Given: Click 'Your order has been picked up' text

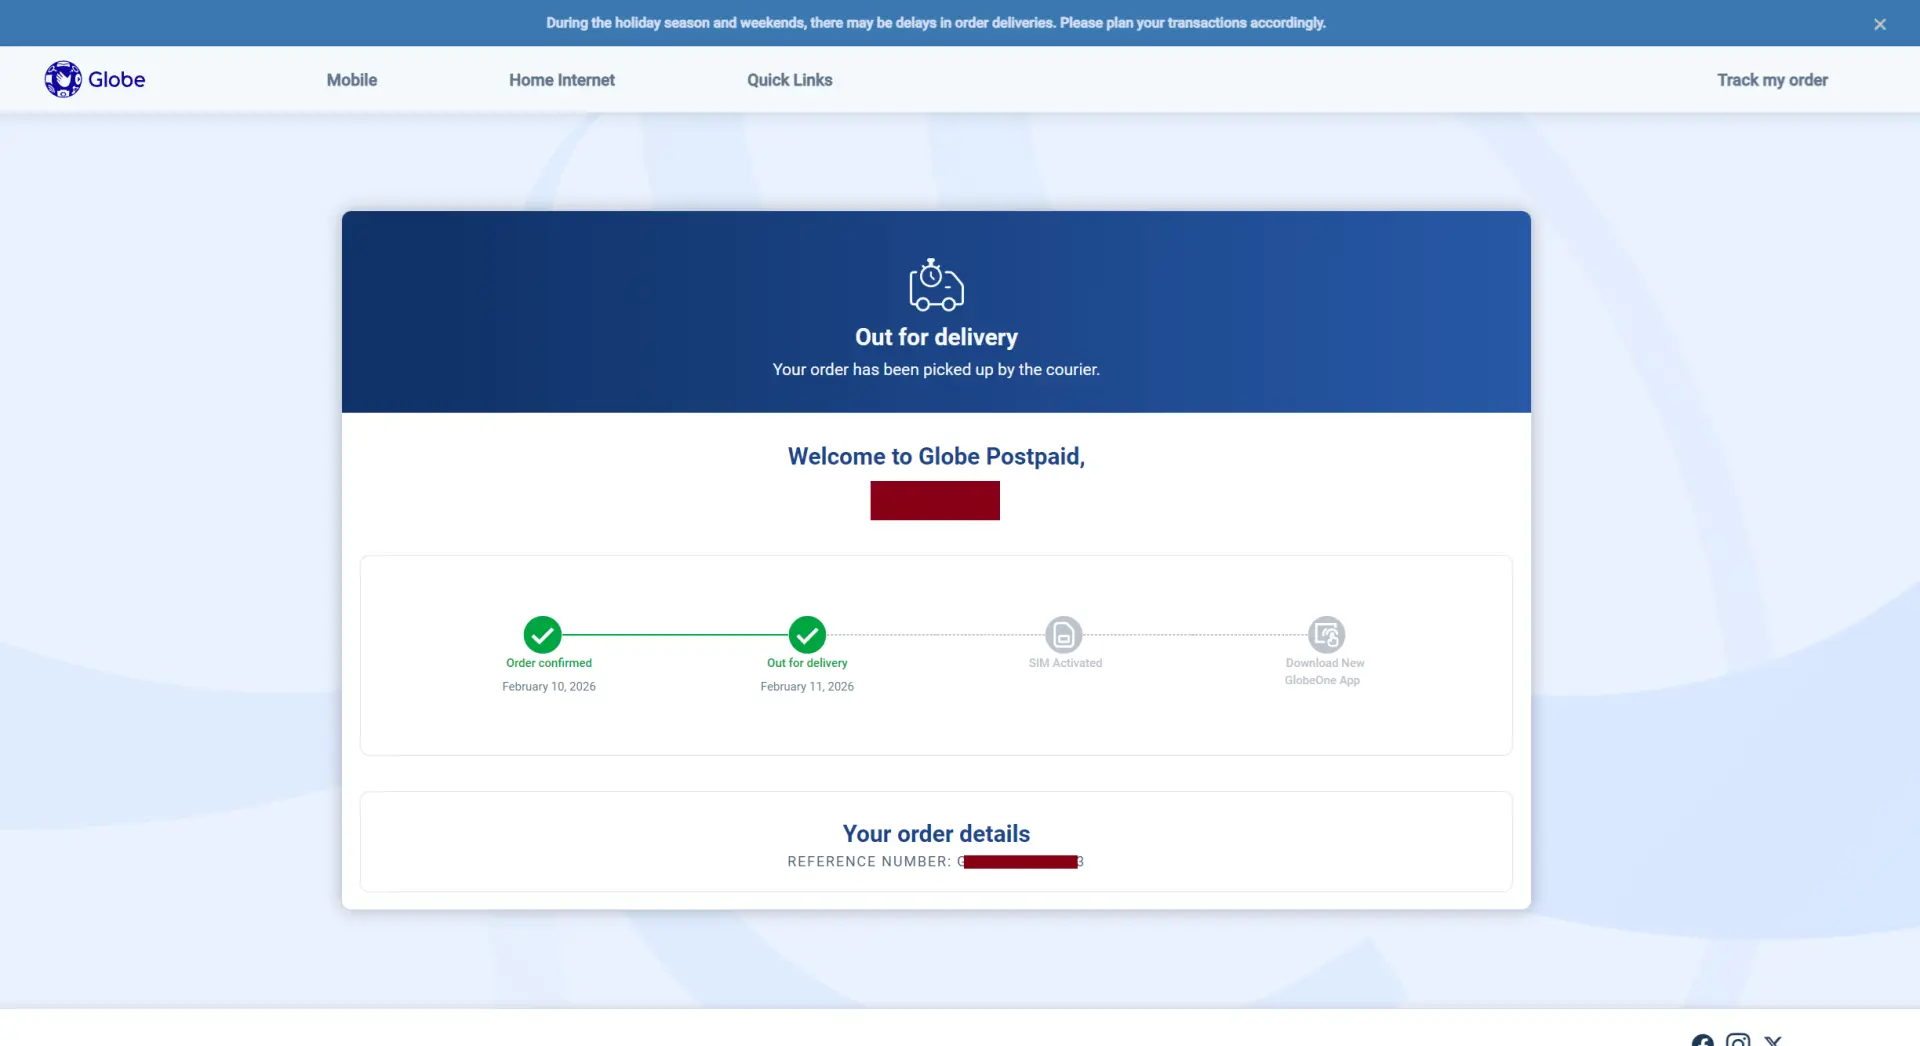Looking at the screenshot, I should coord(936,370).
